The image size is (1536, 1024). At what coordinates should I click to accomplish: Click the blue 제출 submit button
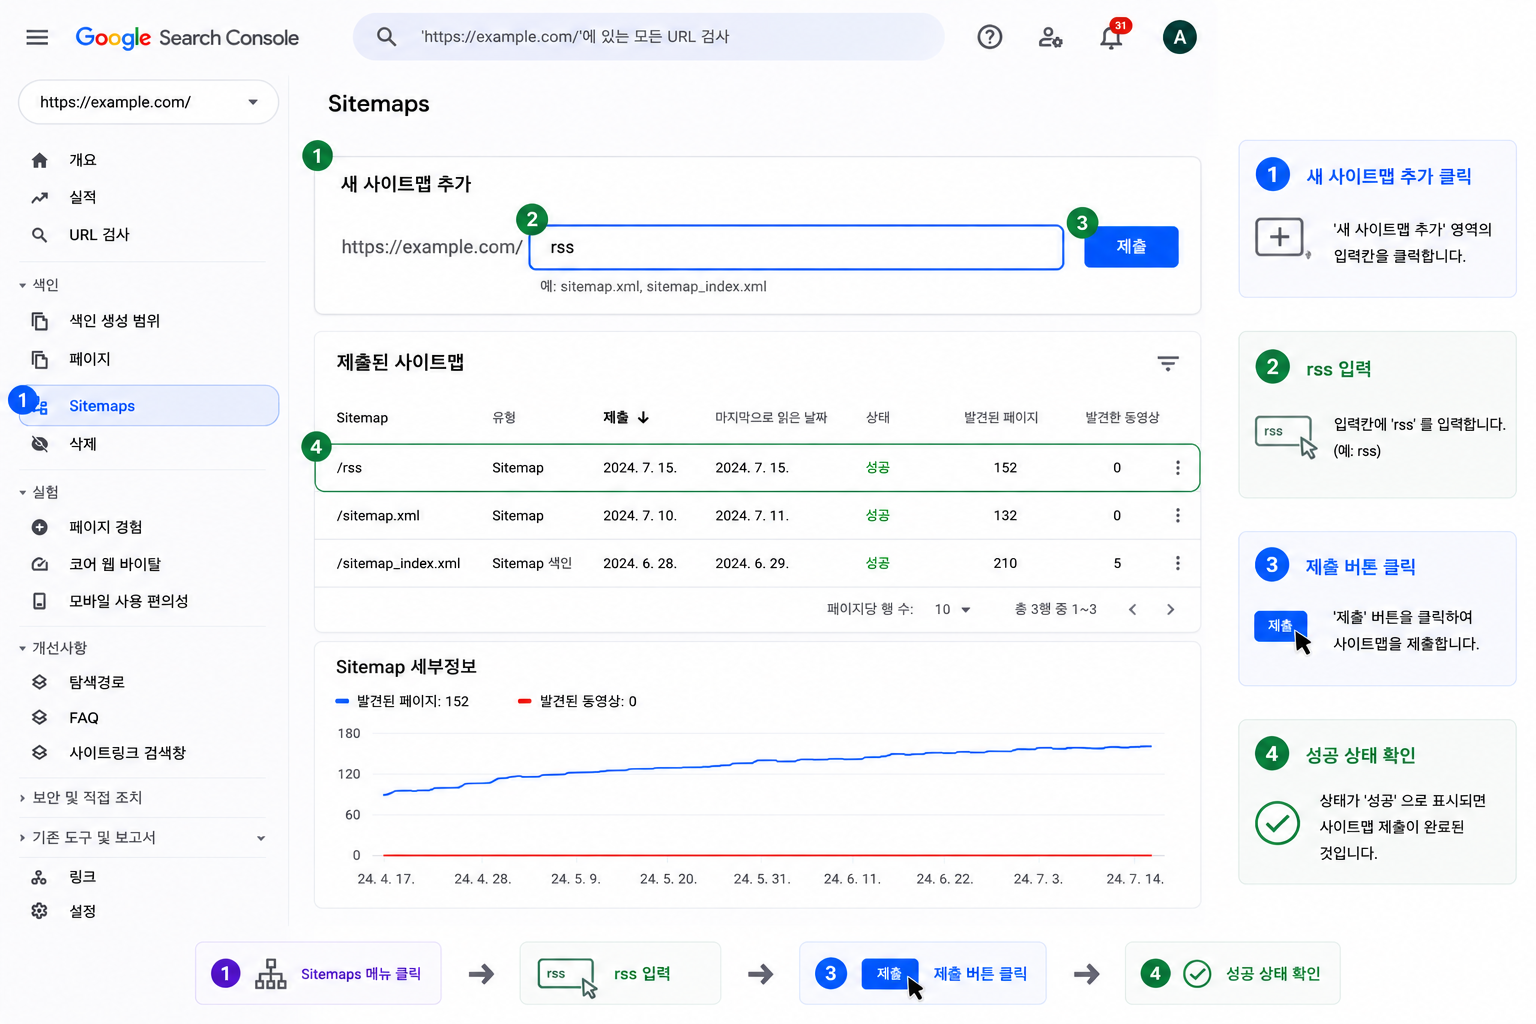[1131, 247]
